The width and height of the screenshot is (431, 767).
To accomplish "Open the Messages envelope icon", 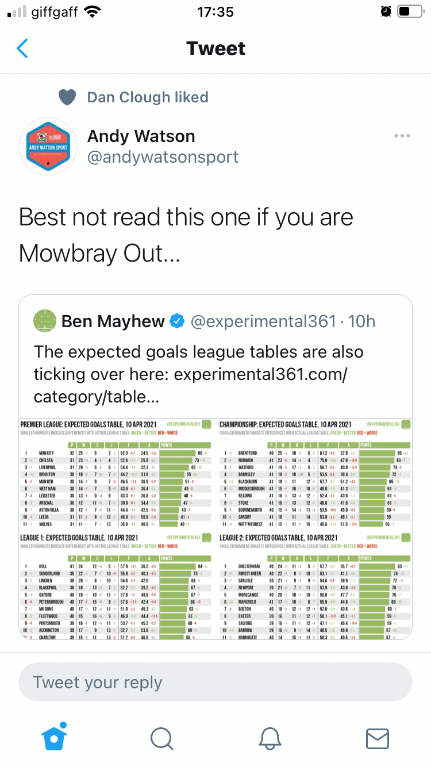I will [x=377, y=739].
